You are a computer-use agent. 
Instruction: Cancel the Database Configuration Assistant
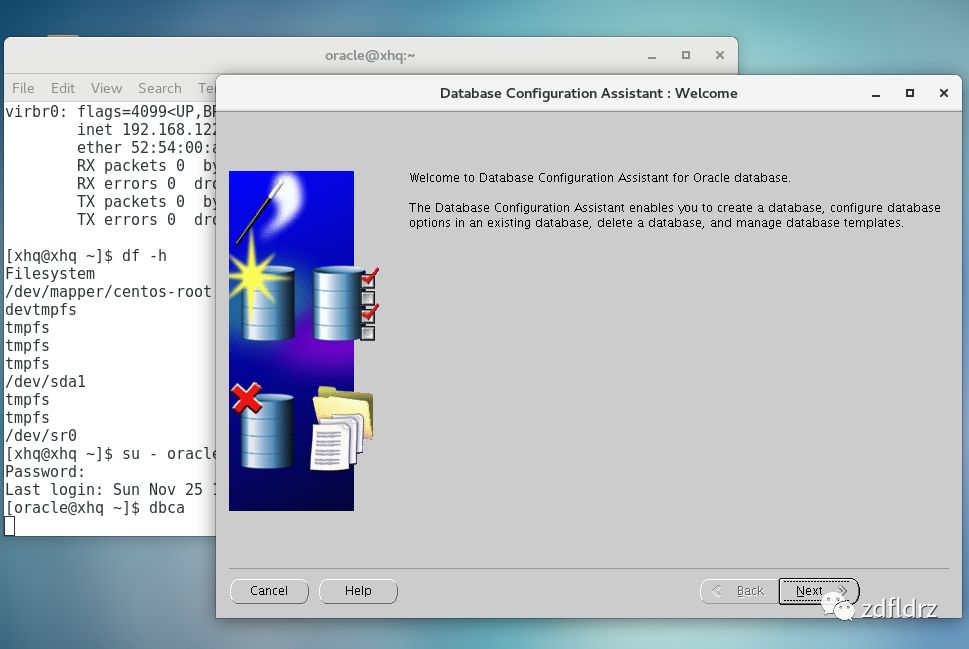269,591
